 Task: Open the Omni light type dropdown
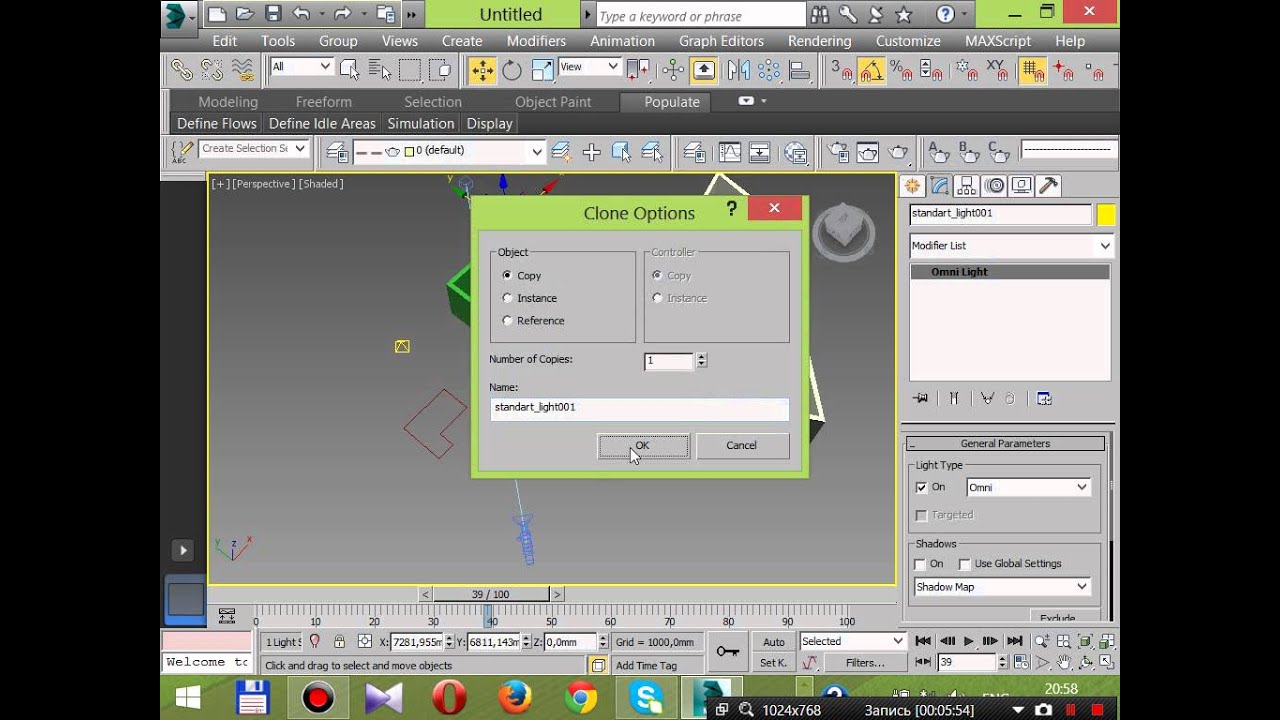point(1028,488)
